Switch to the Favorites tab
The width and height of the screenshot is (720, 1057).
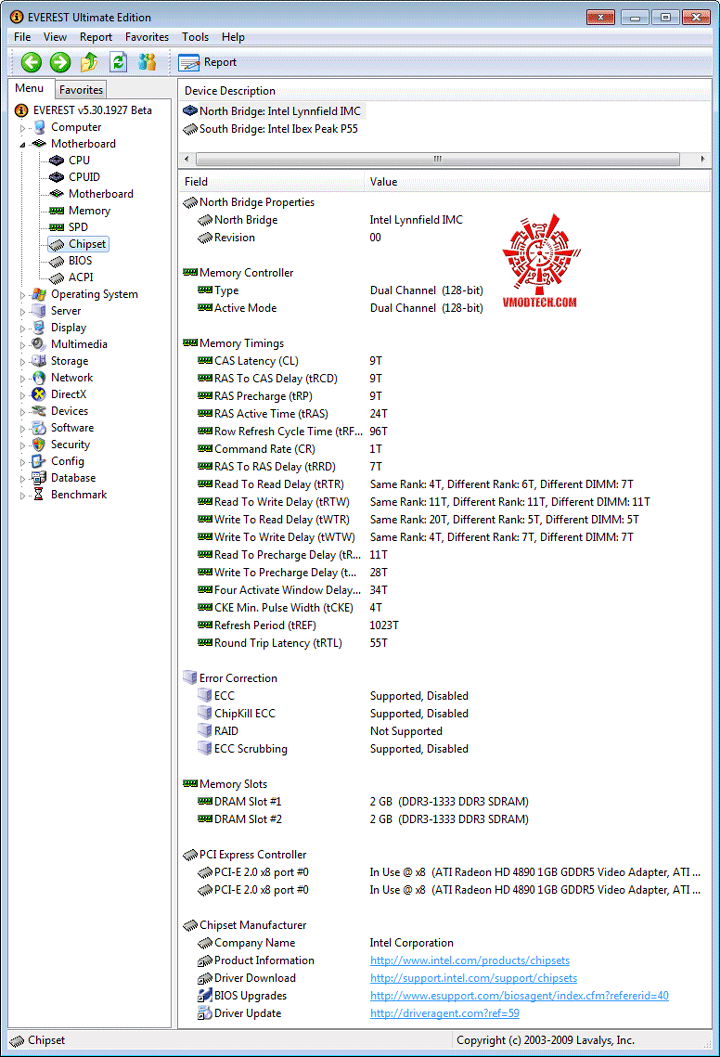point(81,90)
